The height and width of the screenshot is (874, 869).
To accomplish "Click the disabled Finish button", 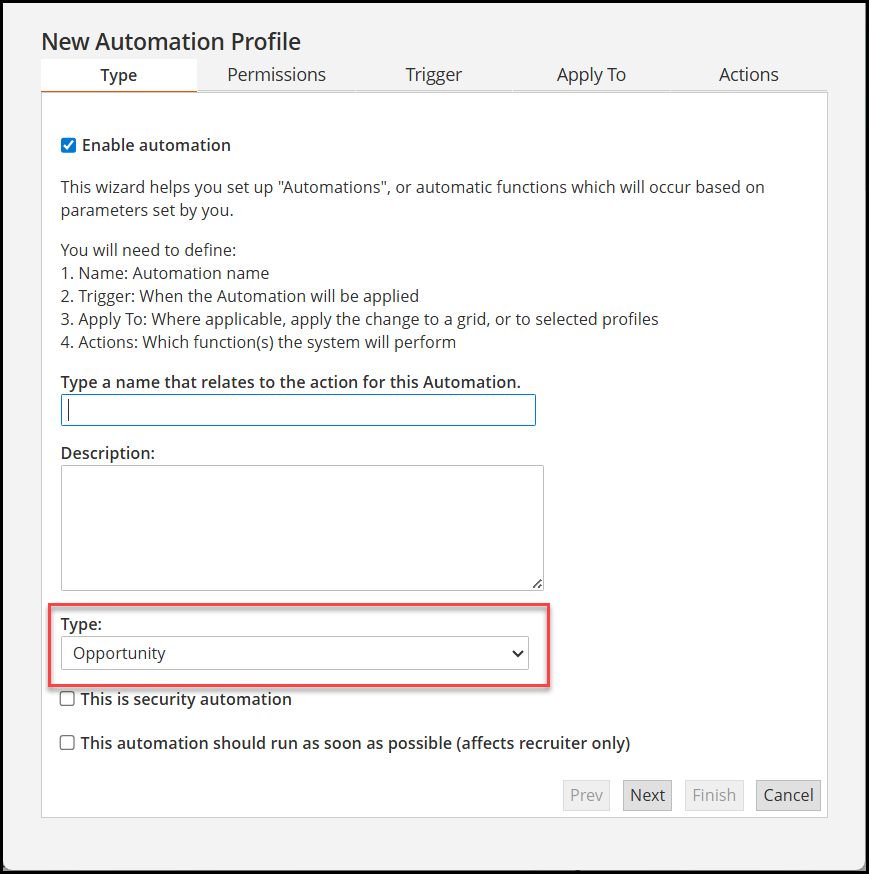I will pos(714,795).
